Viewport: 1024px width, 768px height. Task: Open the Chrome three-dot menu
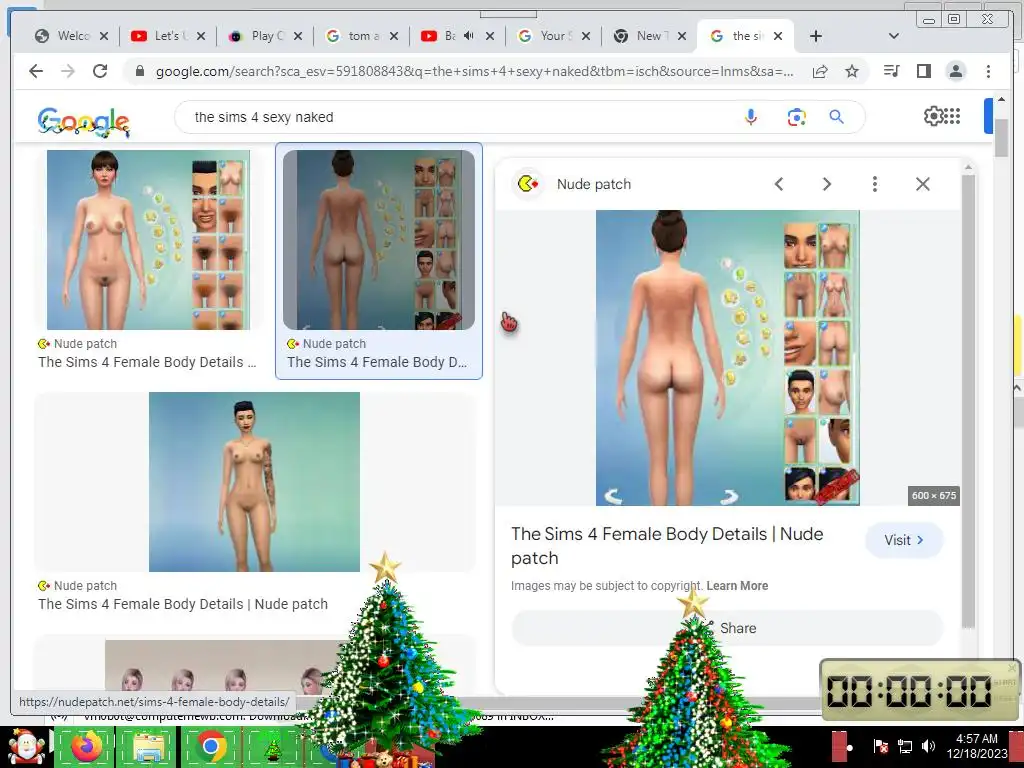tap(988, 71)
